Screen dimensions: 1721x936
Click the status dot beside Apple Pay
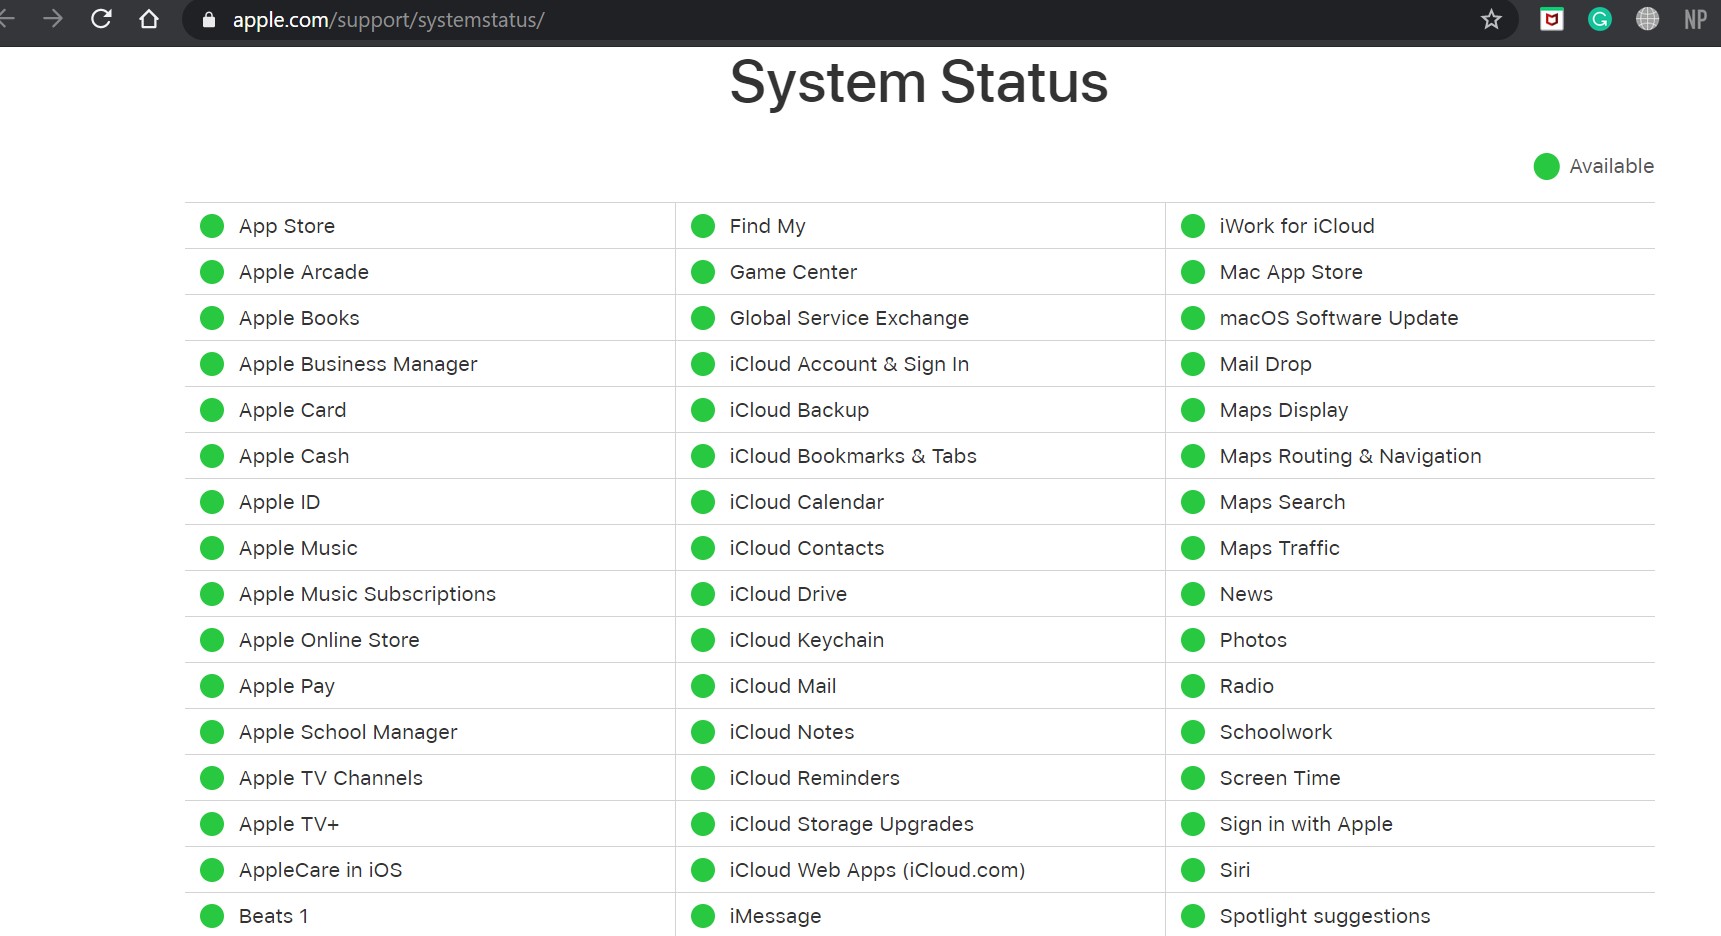pos(212,686)
